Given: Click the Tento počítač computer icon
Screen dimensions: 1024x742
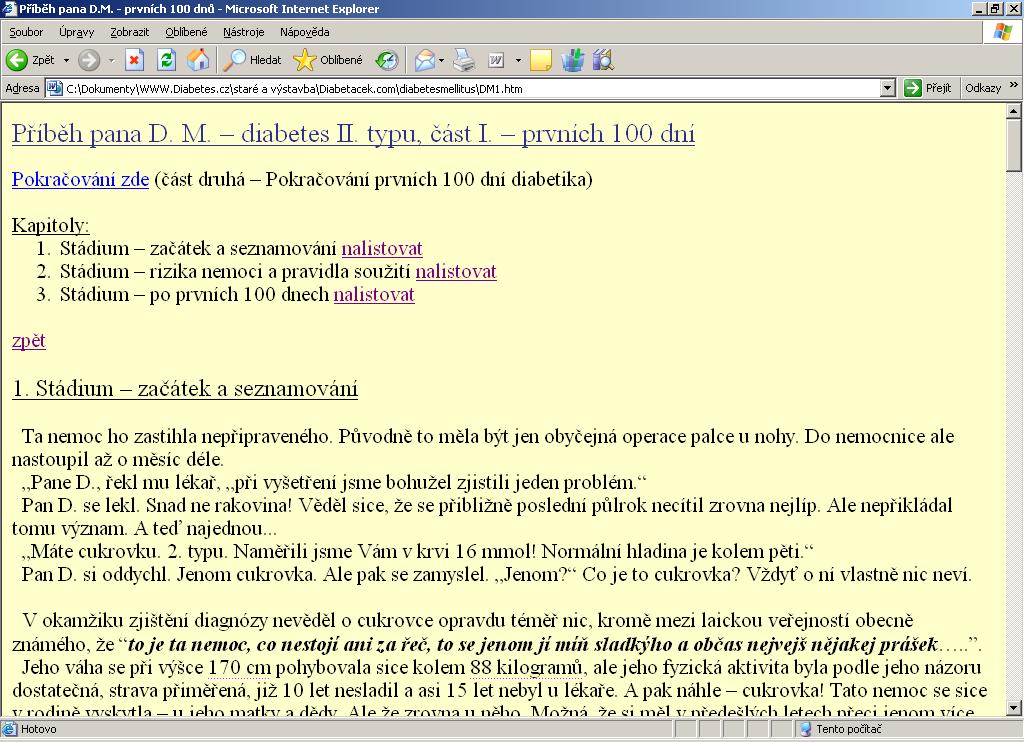Looking at the screenshot, I should 805,729.
